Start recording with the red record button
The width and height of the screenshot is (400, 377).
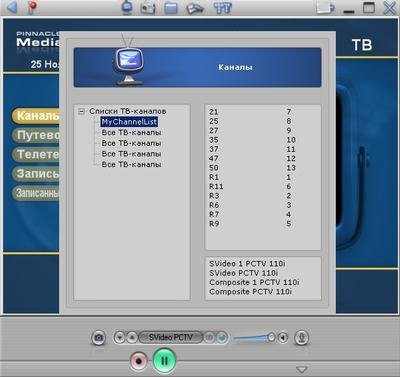click(x=139, y=361)
